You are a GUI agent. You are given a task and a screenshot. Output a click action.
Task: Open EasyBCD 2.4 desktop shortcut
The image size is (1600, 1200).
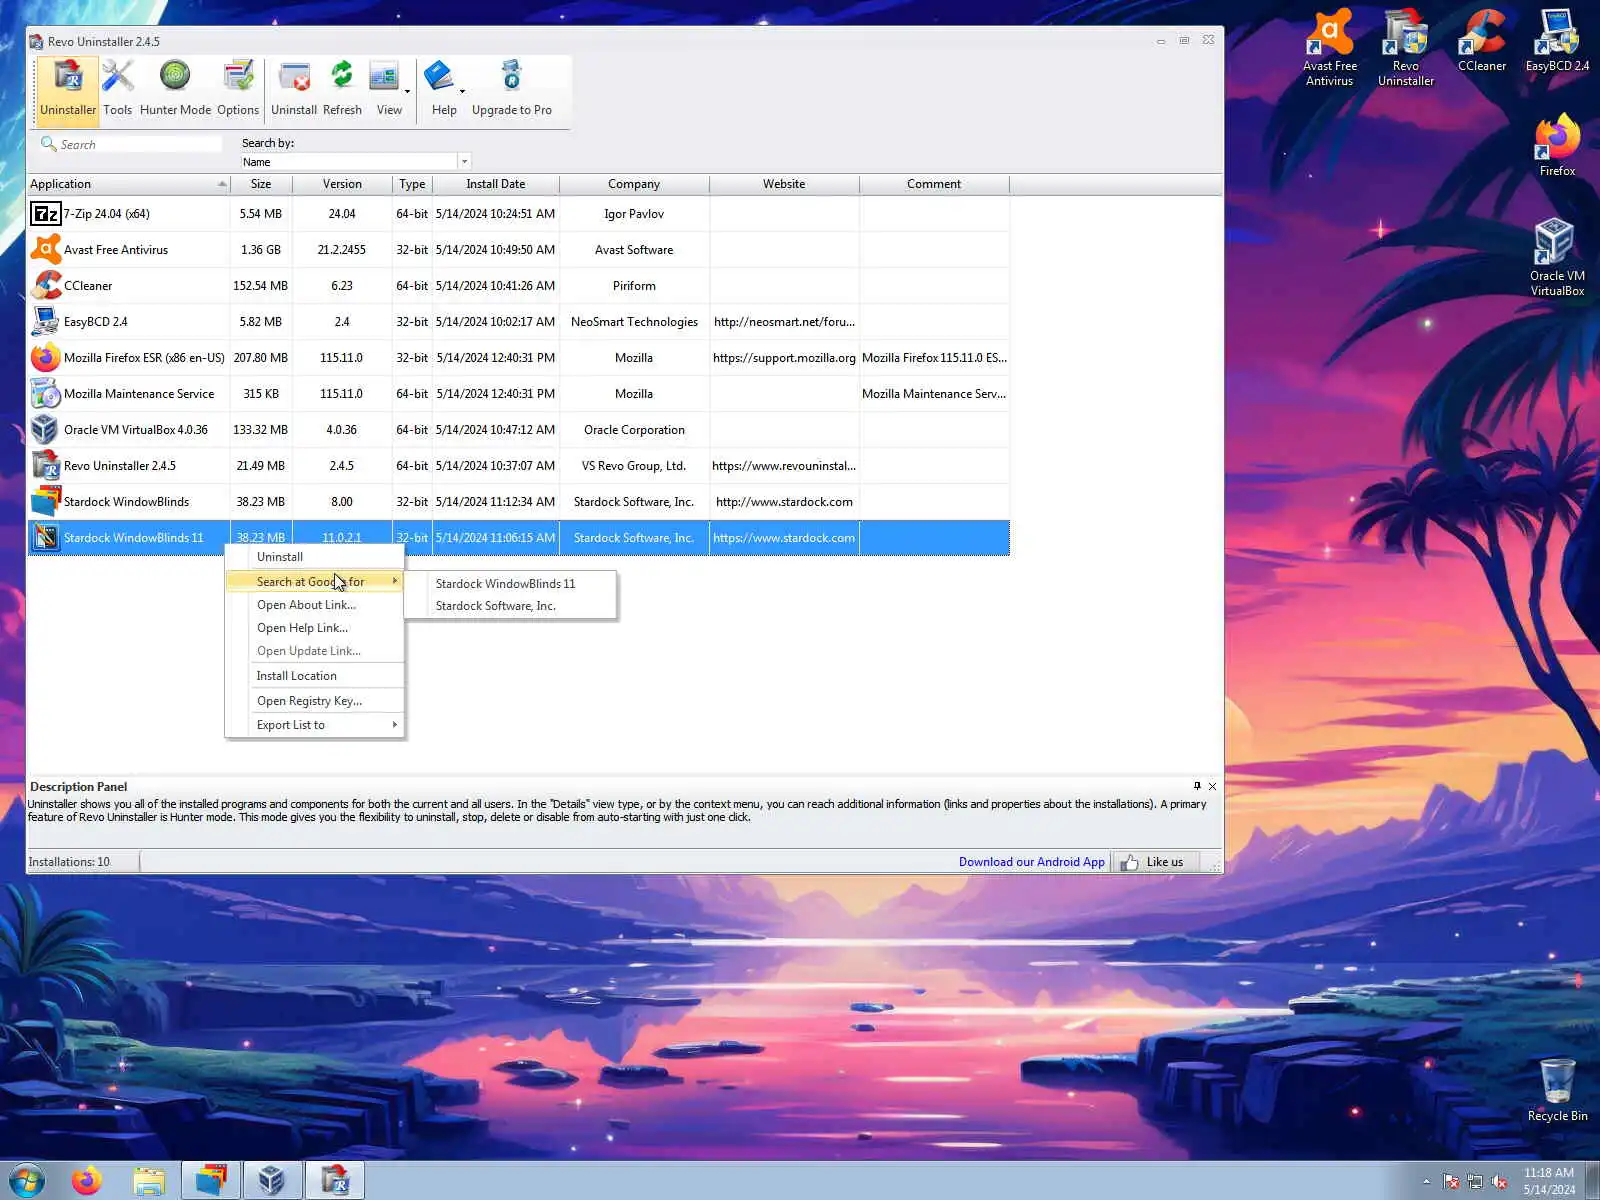click(x=1557, y=41)
